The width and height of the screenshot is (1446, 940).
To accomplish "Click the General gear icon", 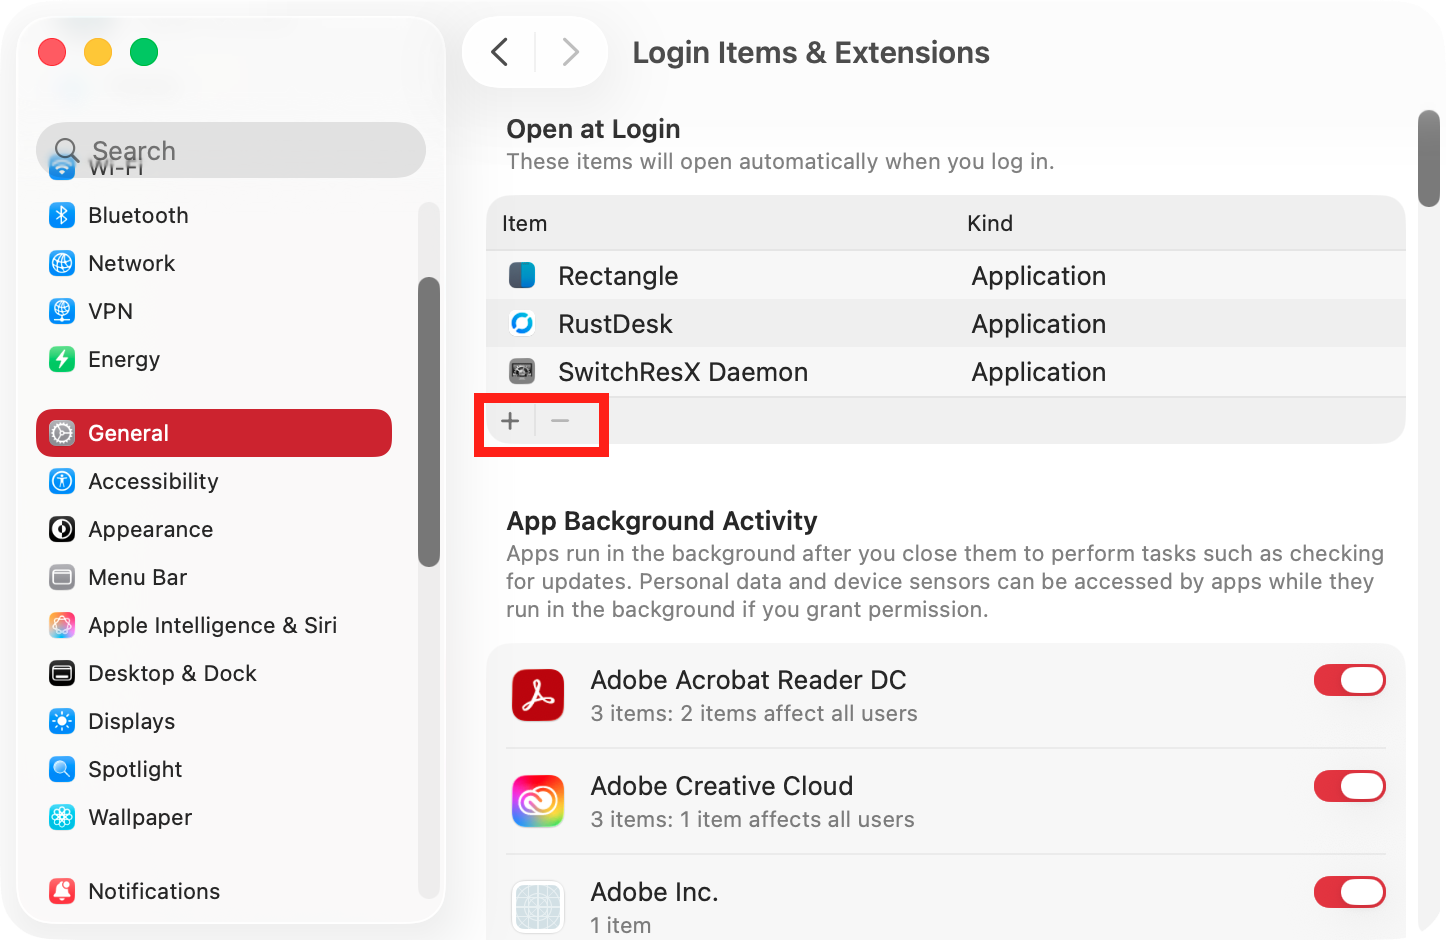I will [x=62, y=433].
